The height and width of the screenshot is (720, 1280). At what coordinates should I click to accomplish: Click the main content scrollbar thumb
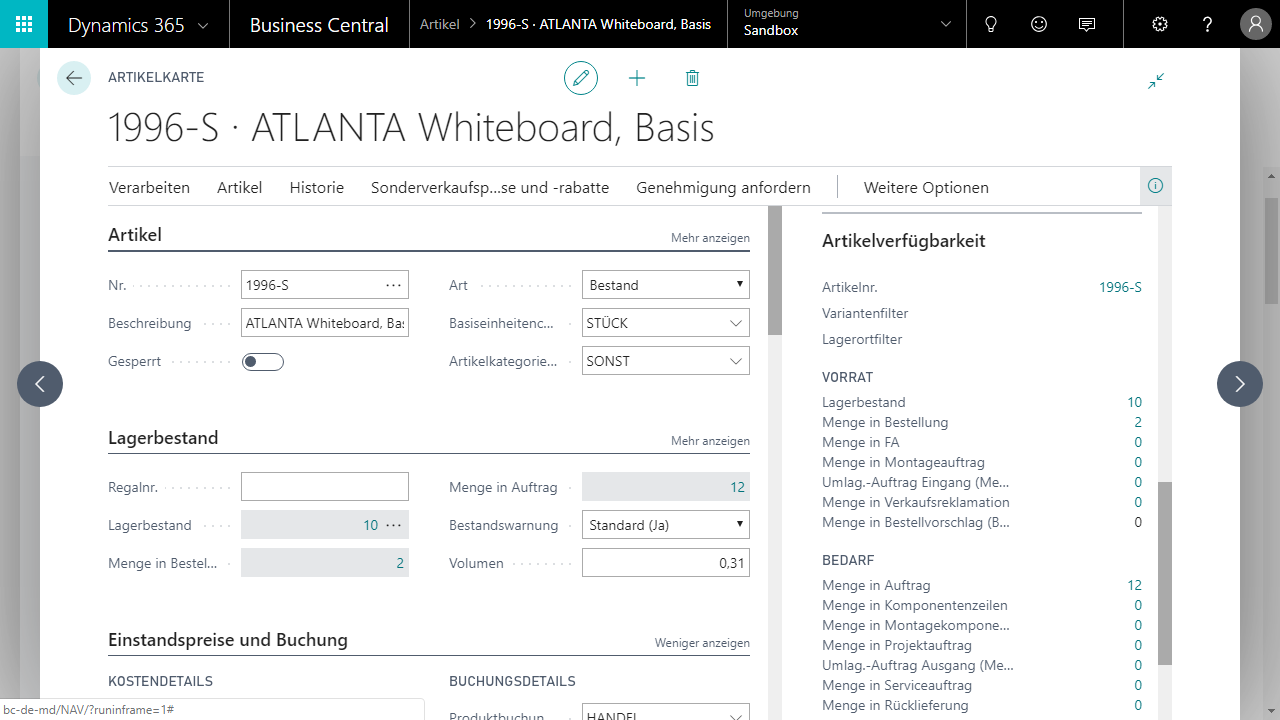[x=775, y=270]
